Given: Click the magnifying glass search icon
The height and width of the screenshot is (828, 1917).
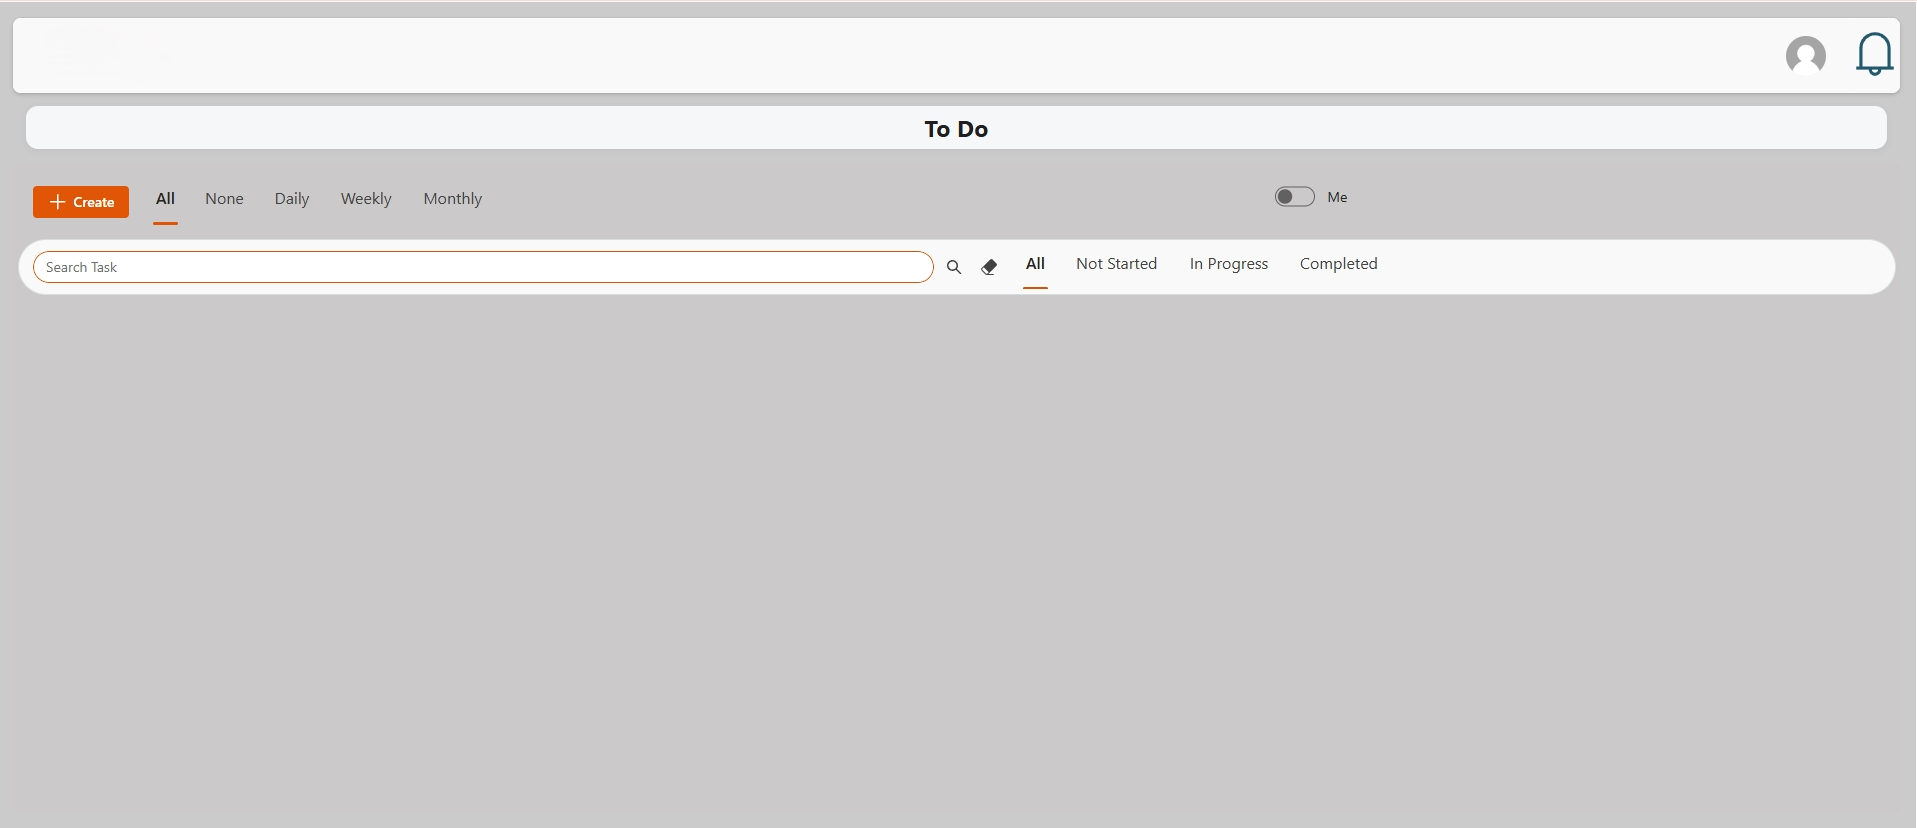Looking at the screenshot, I should [x=954, y=267].
